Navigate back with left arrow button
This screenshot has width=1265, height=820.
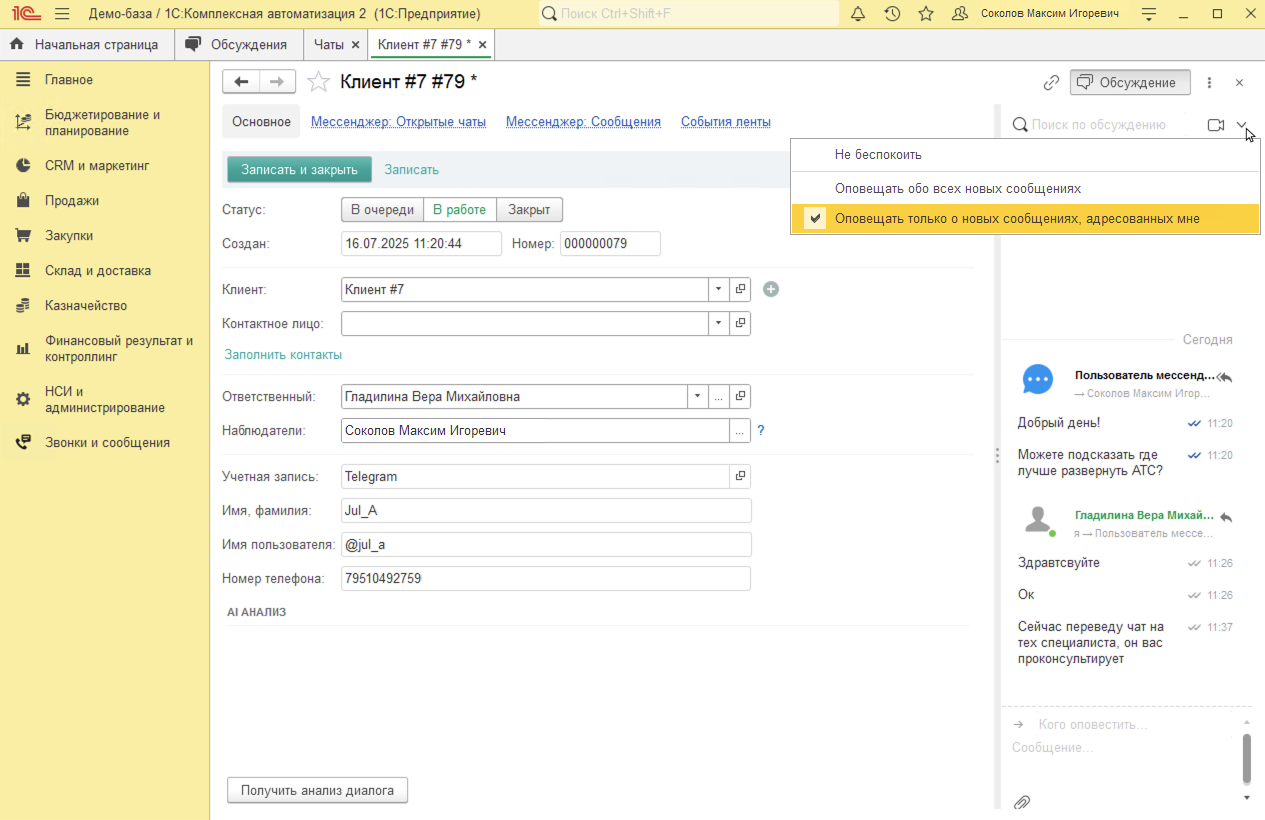241,82
